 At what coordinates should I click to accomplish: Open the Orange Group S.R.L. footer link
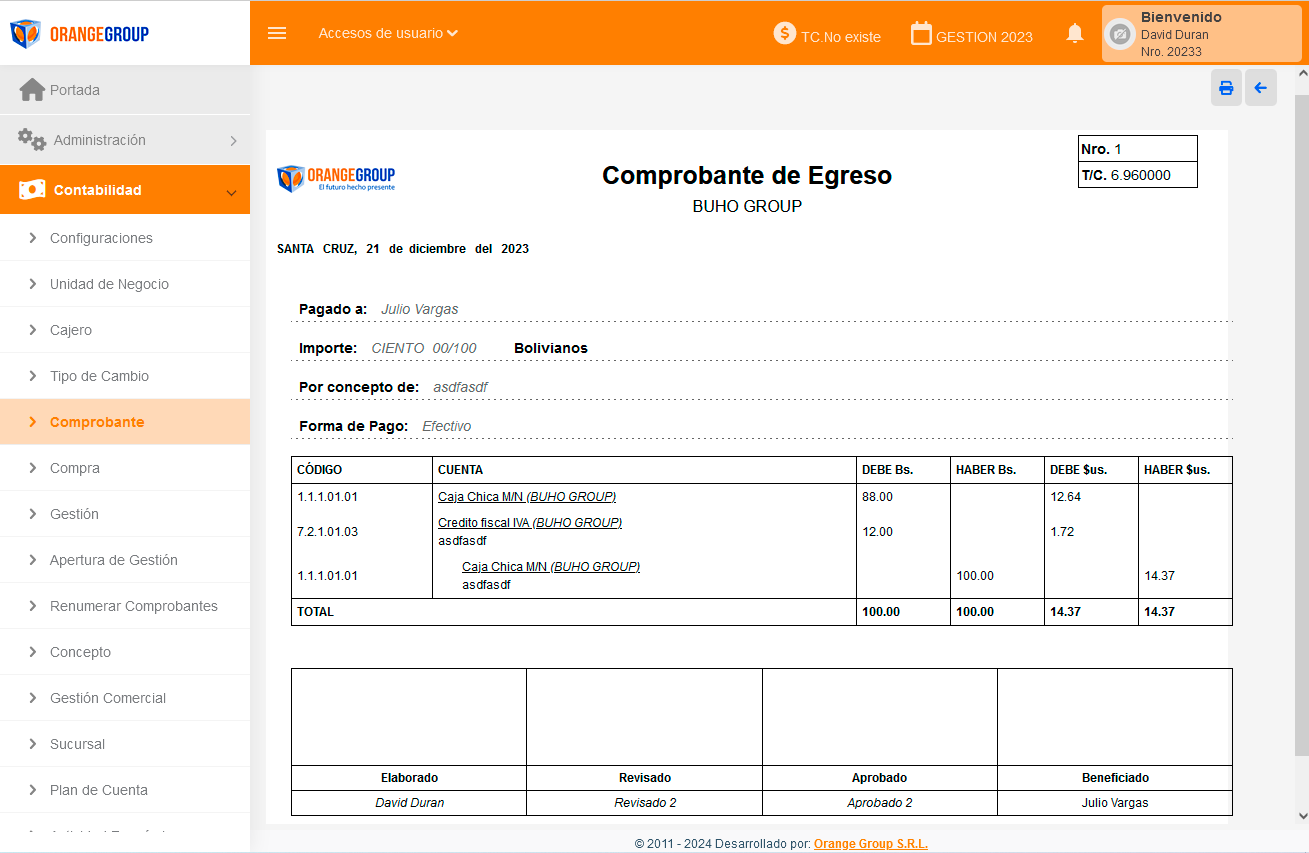(870, 844)
